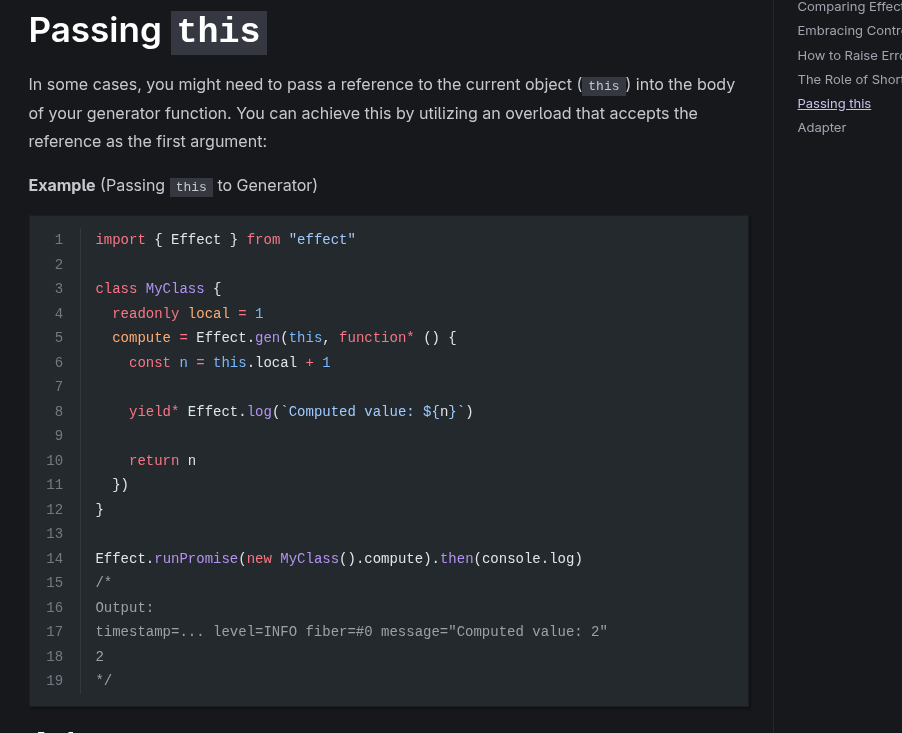The height and width of the screenshot is (733, 902).
Task: Open "How to Raise Err" sidebar link
Action: [849, 56]
